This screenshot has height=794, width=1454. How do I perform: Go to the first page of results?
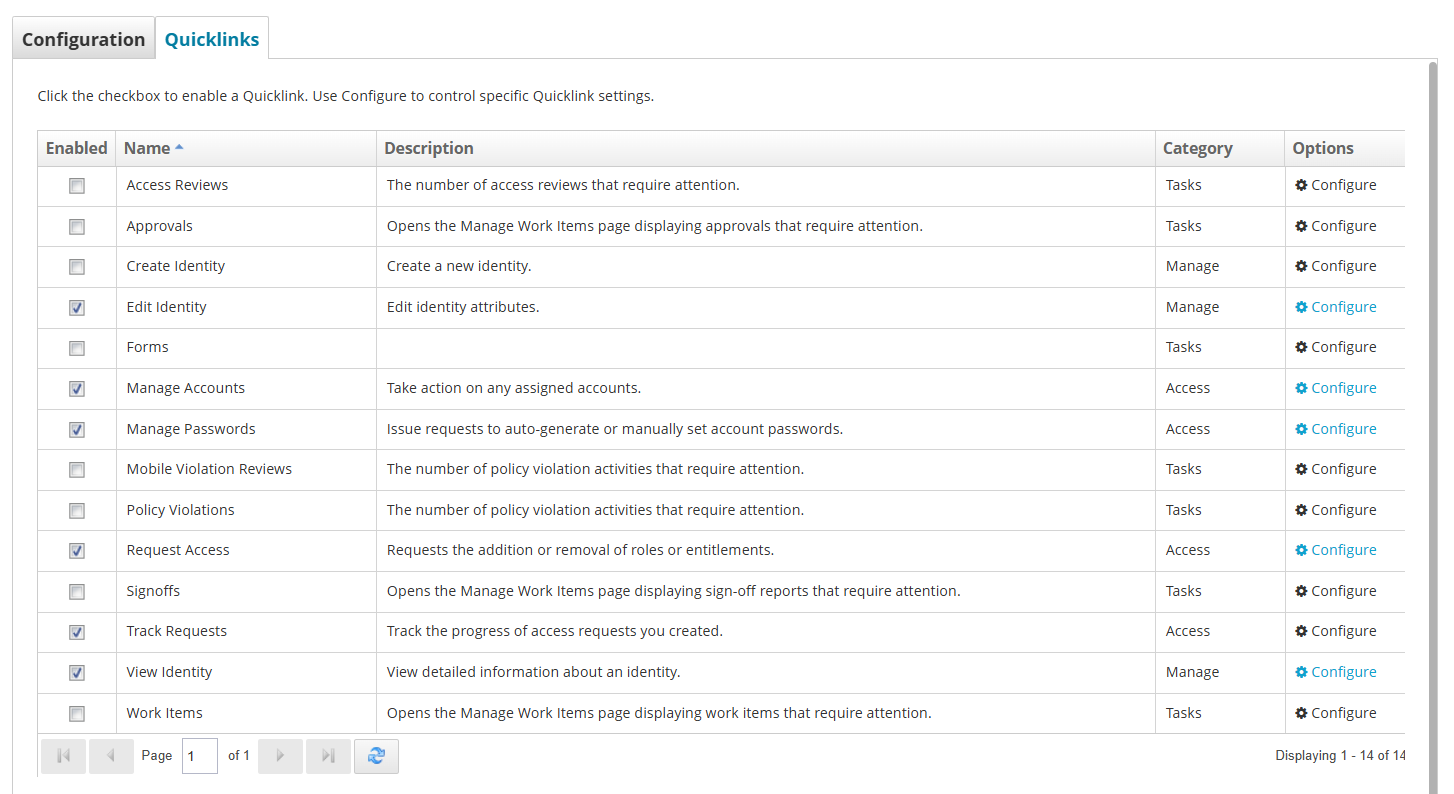pyautogui.click(x=63, y=756)
